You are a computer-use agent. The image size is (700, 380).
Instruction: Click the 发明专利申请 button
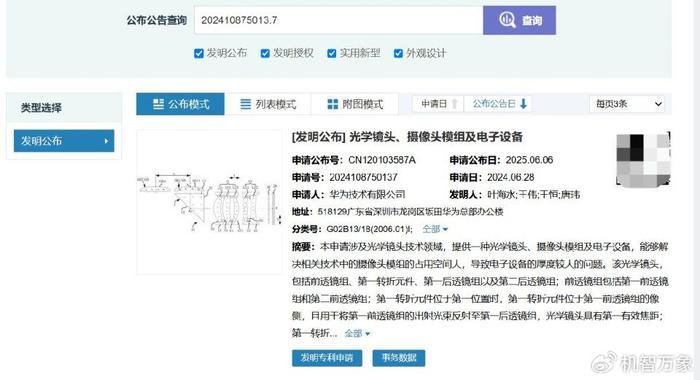tap(327, 358)
